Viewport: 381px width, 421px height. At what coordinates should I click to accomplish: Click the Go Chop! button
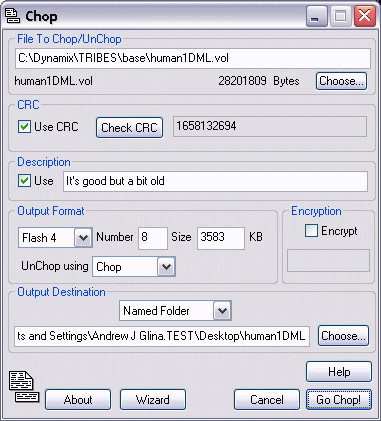[x=339, y=400]
